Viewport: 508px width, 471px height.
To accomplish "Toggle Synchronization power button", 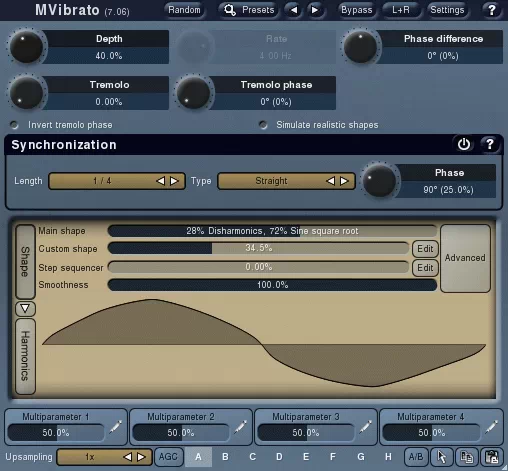I will 464,144.
